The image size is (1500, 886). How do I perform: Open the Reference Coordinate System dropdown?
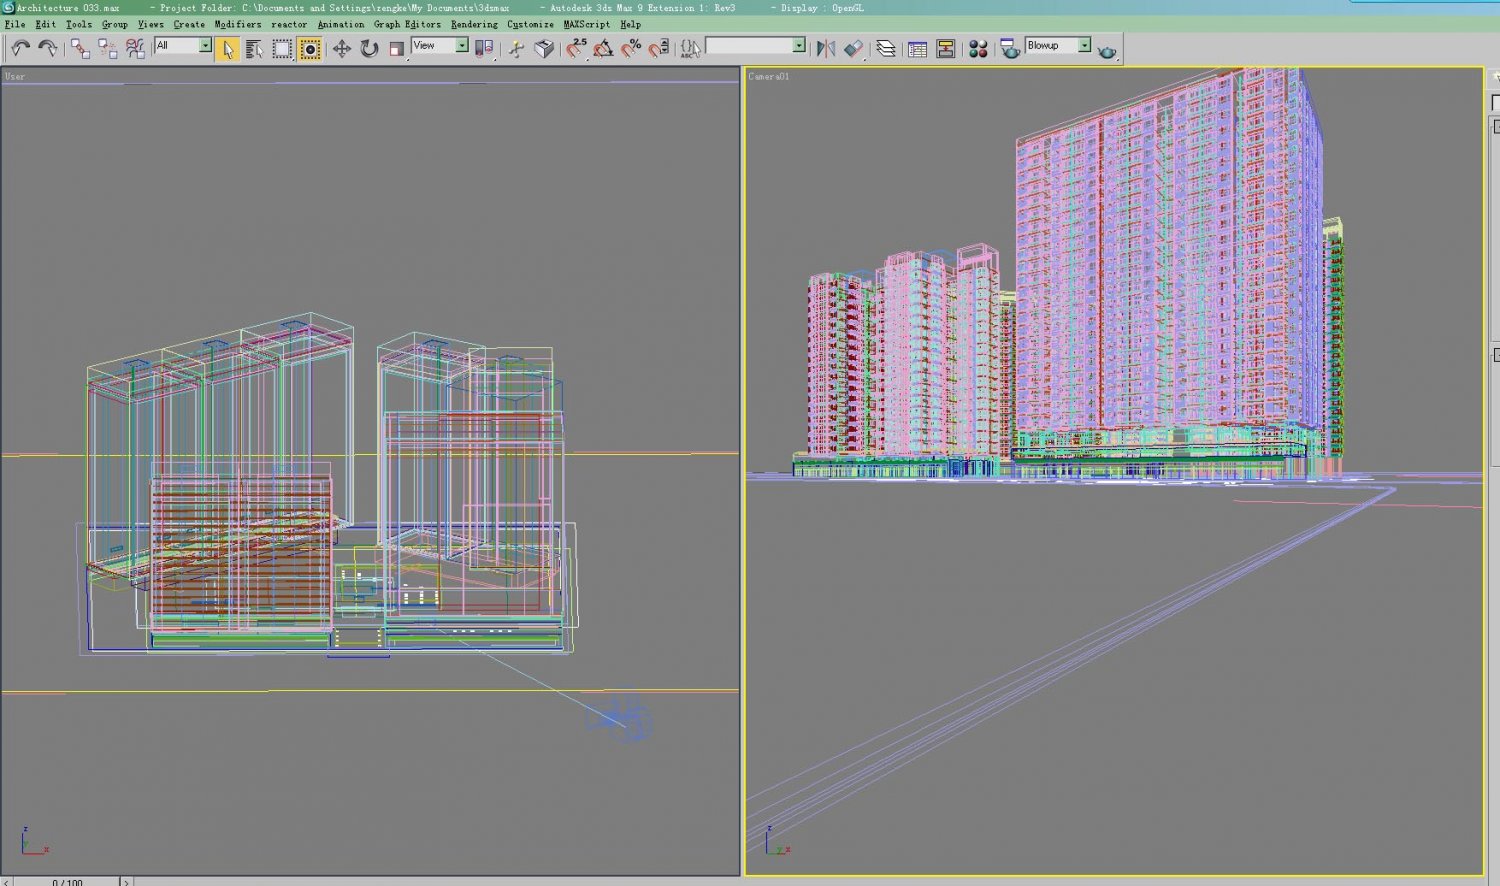463,46
